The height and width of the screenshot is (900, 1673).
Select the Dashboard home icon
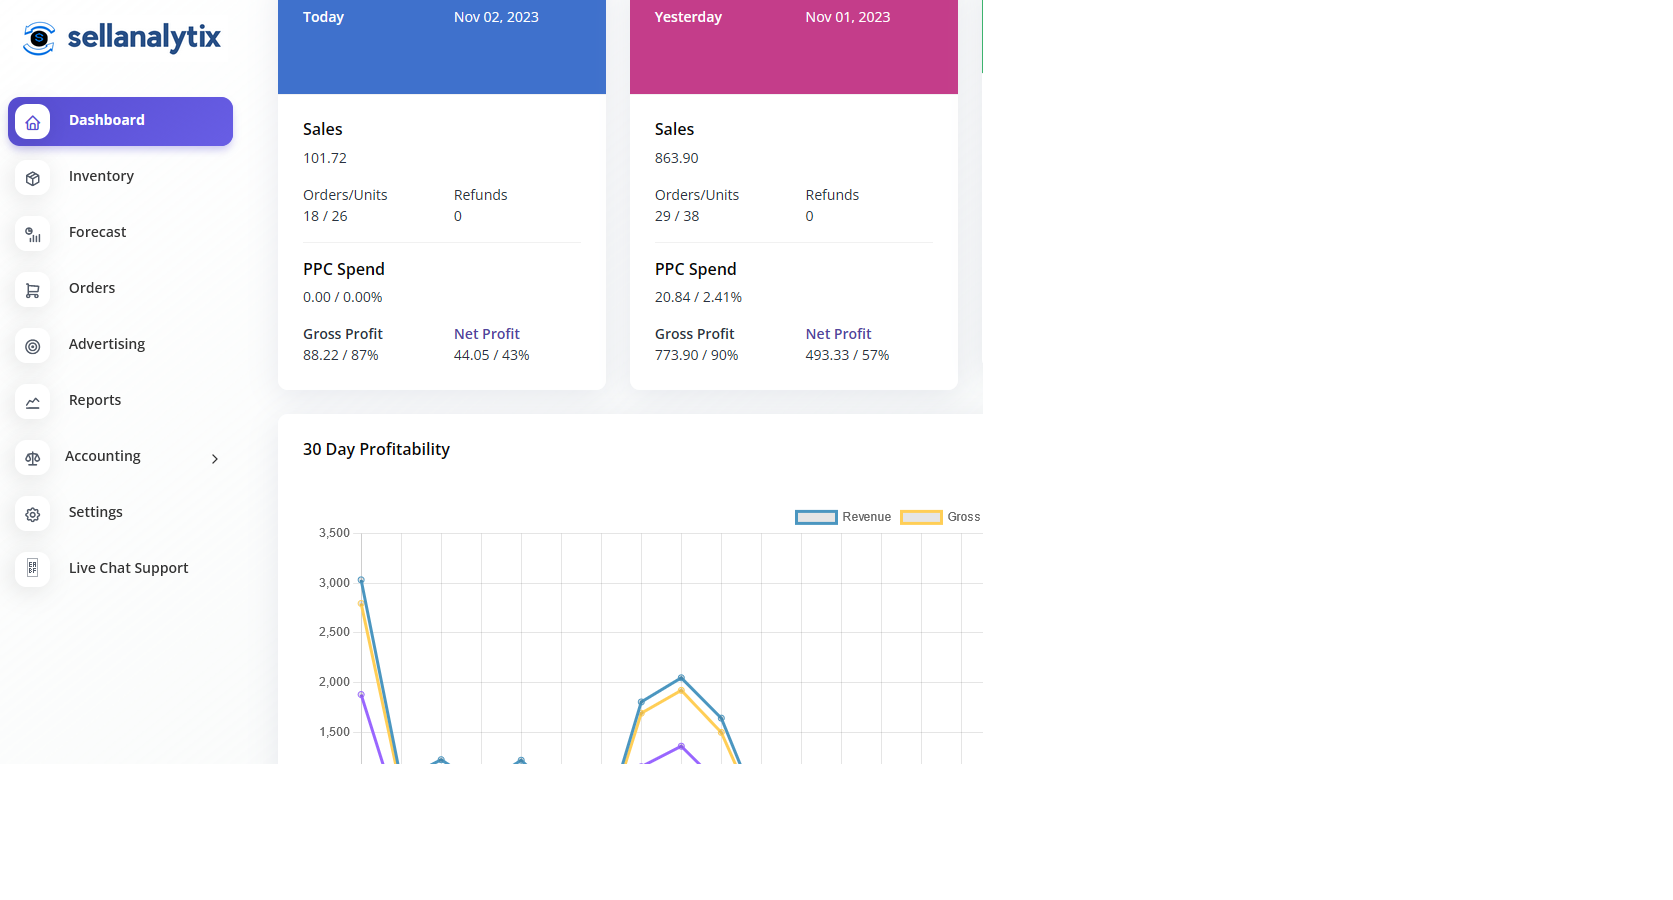pos(33,121)
